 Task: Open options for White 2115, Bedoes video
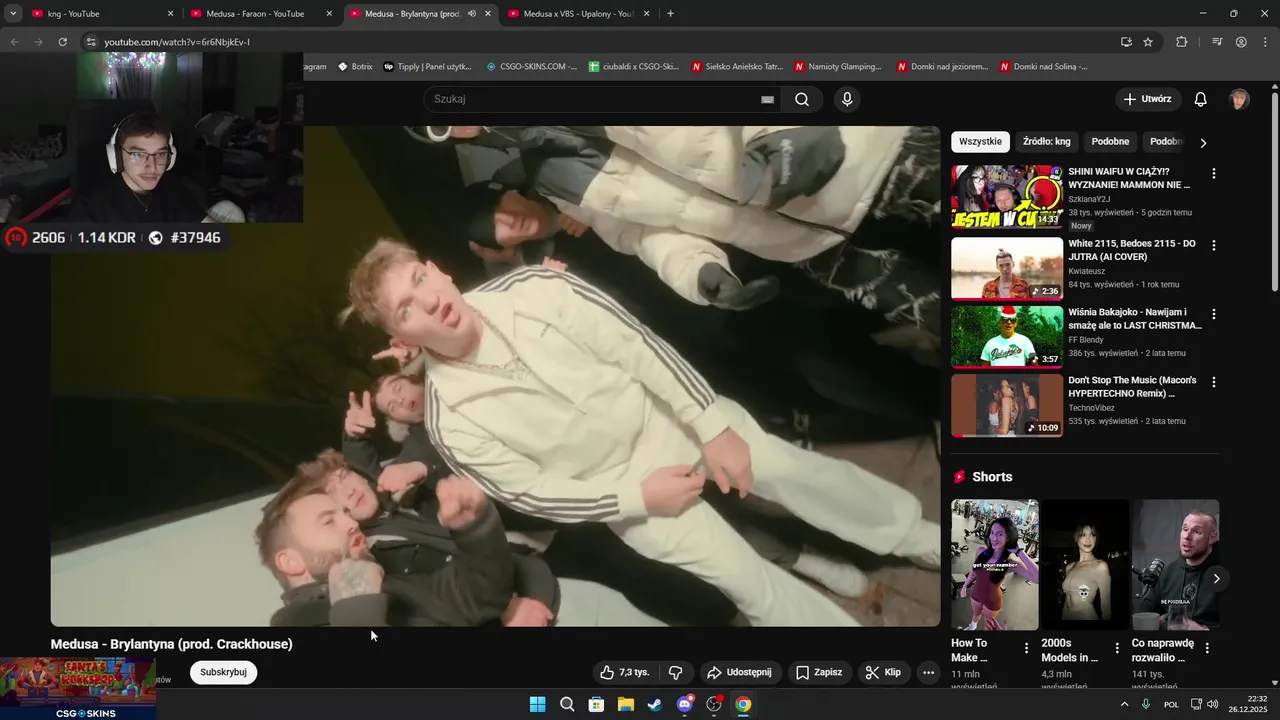click(x=1214, y=245)
